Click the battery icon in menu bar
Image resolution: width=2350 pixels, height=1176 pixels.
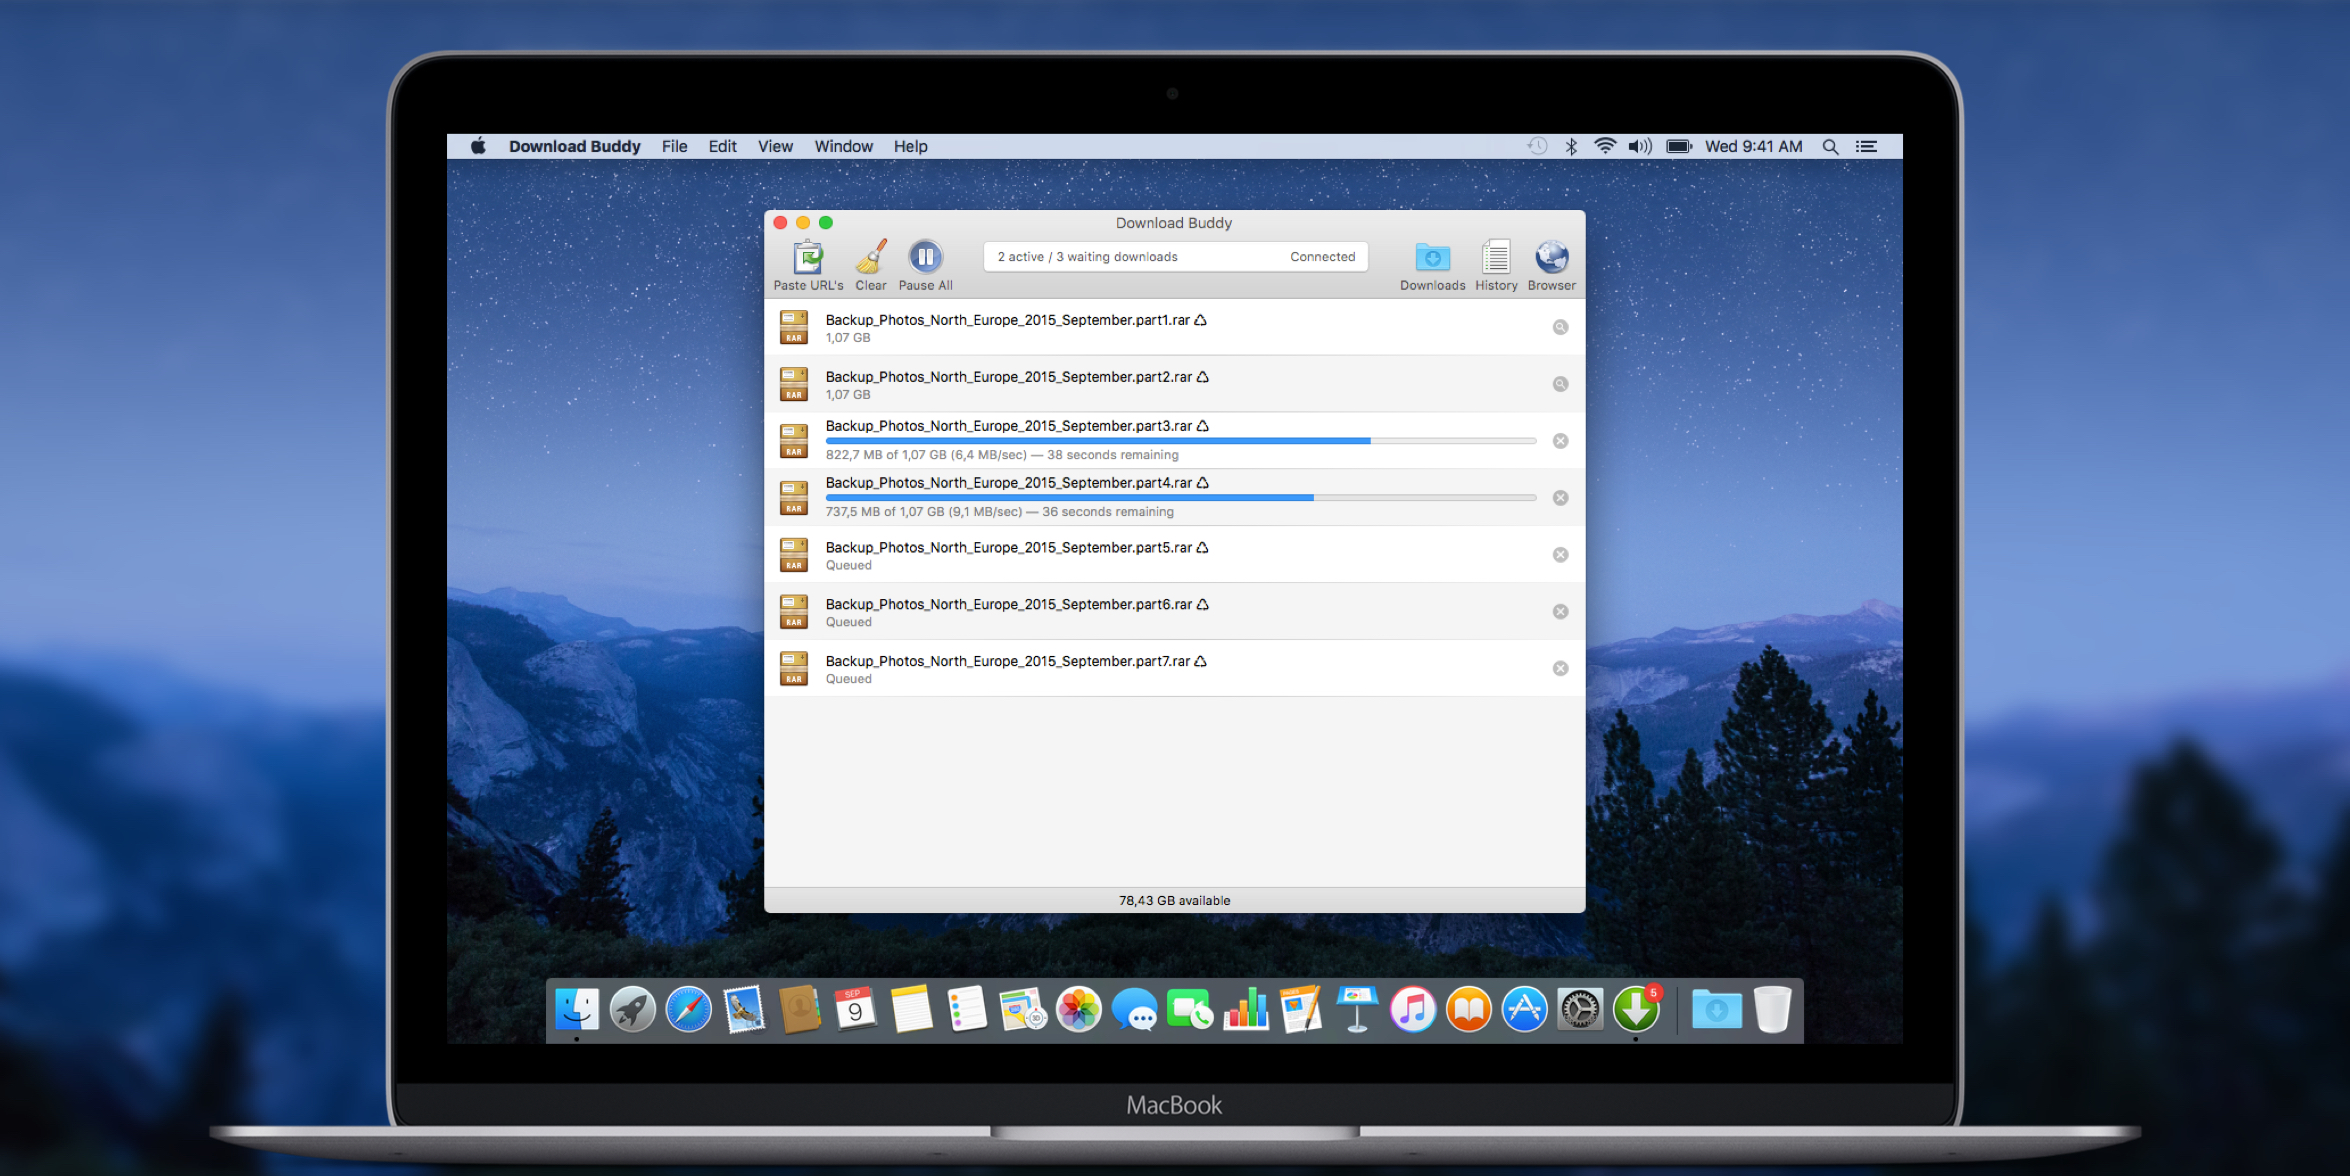pos(1679,146)
